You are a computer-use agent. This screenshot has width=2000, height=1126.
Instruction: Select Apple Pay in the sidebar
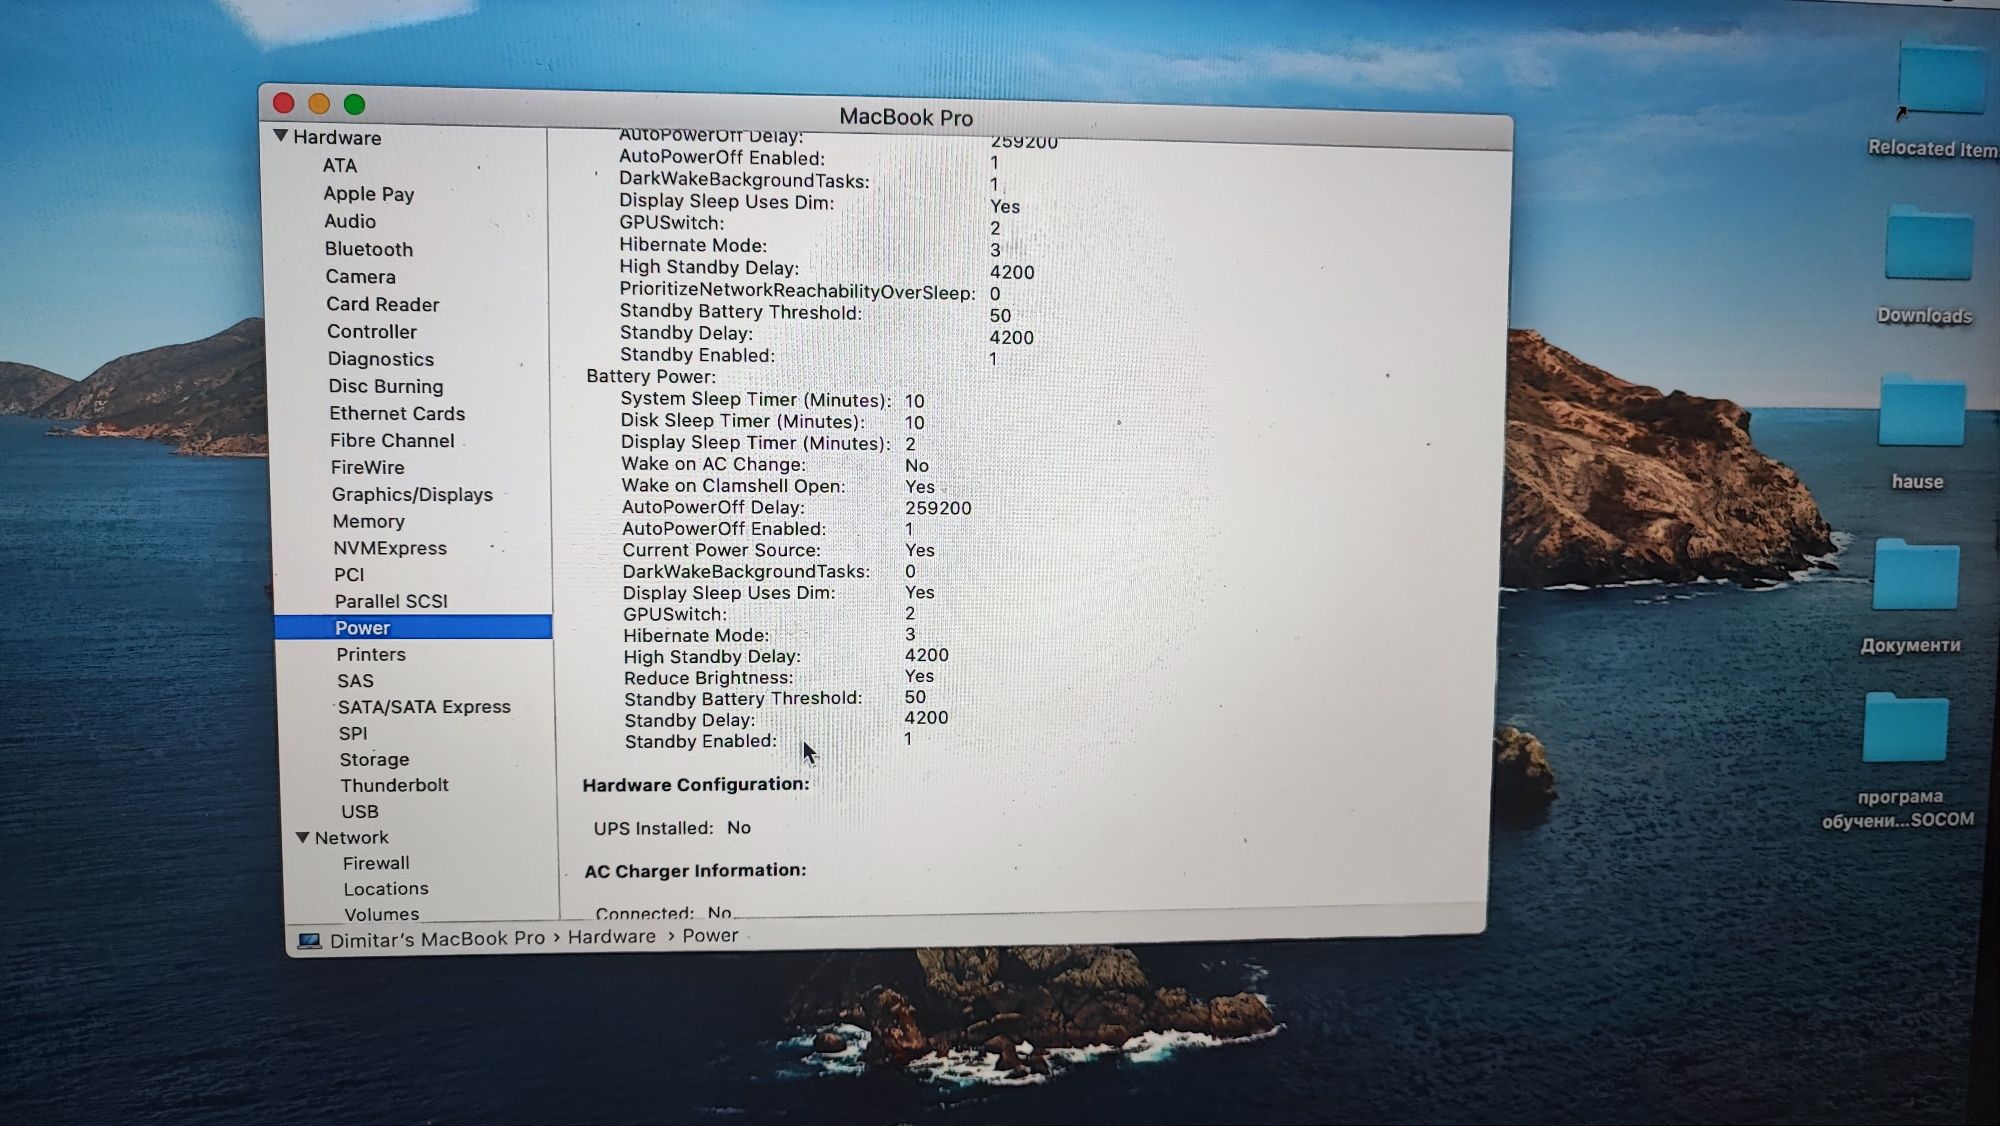pos(368,194)
